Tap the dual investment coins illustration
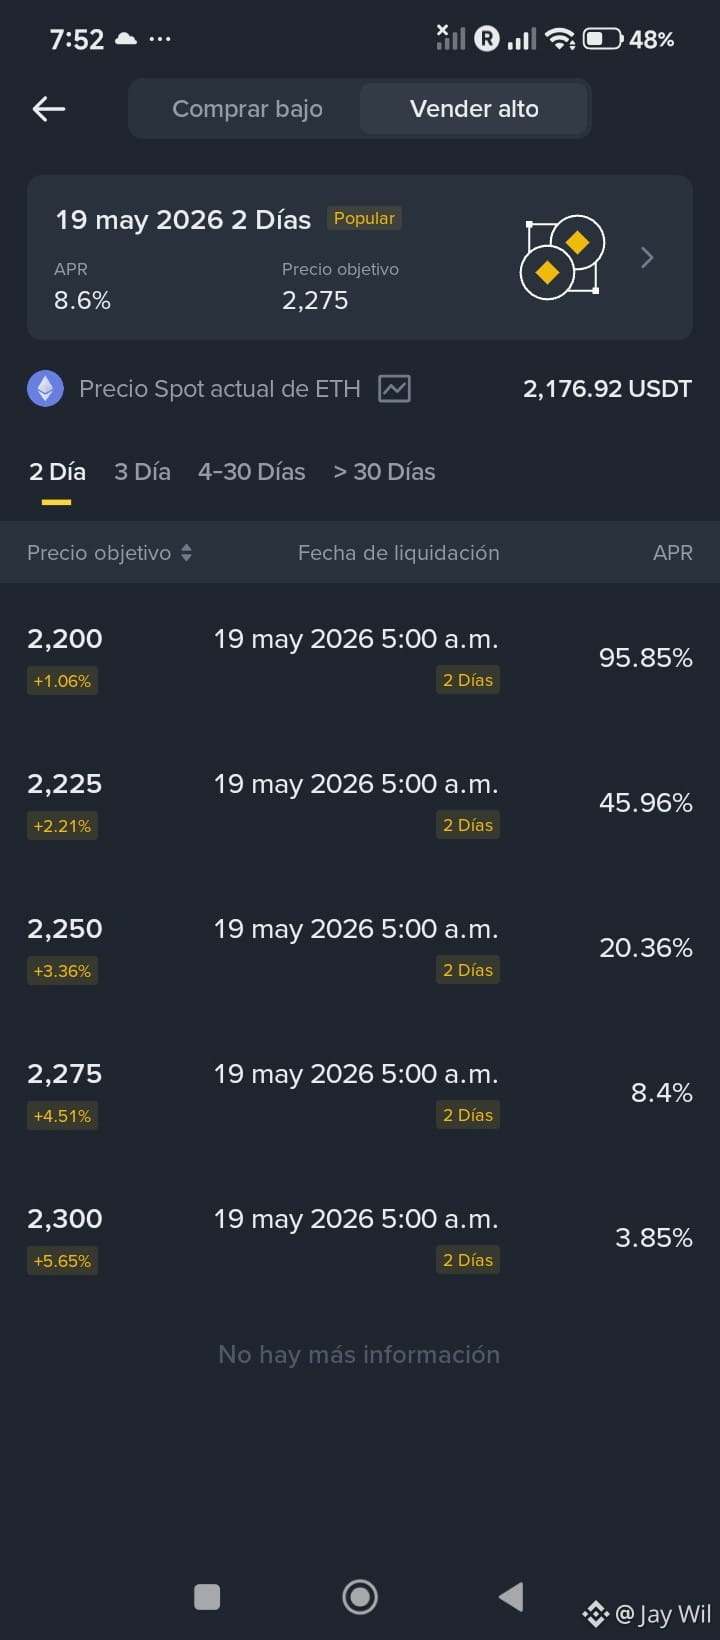Image resolution: width=720 pixels, height=1640 pixels. coord(563,257)
